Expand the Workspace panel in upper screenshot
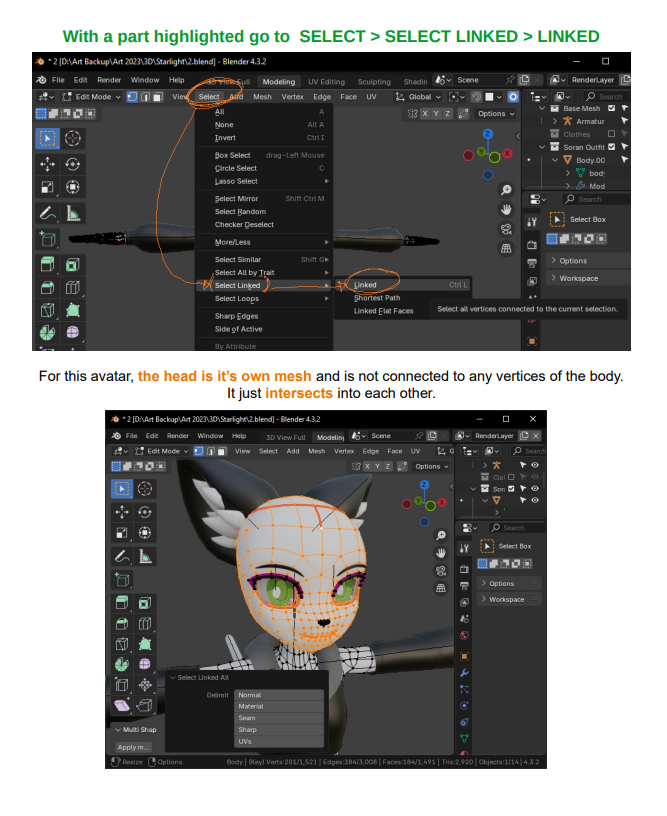667x816 pixels. point(578,278)
